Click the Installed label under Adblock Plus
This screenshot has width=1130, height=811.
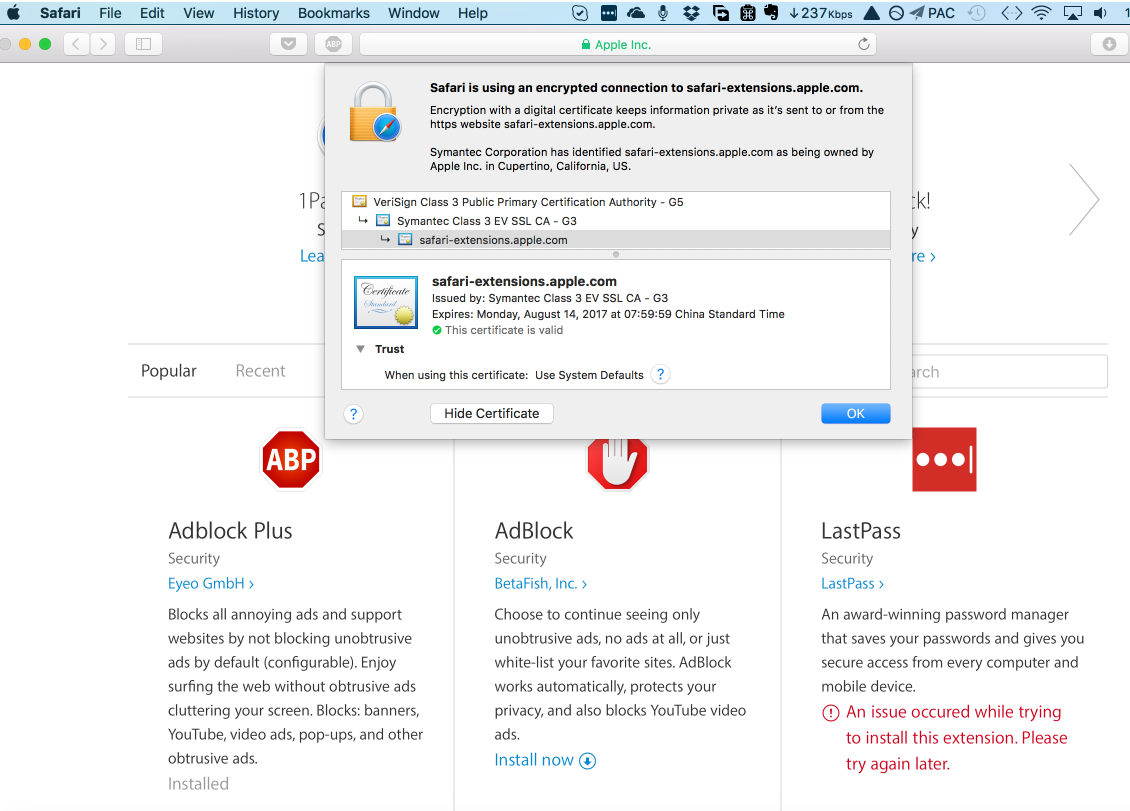198,784
